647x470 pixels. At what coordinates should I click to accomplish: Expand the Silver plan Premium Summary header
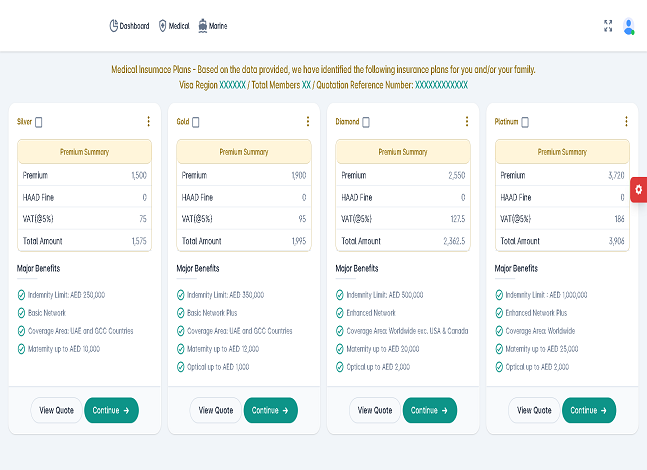pyautogui.click(x=84, y=152)
